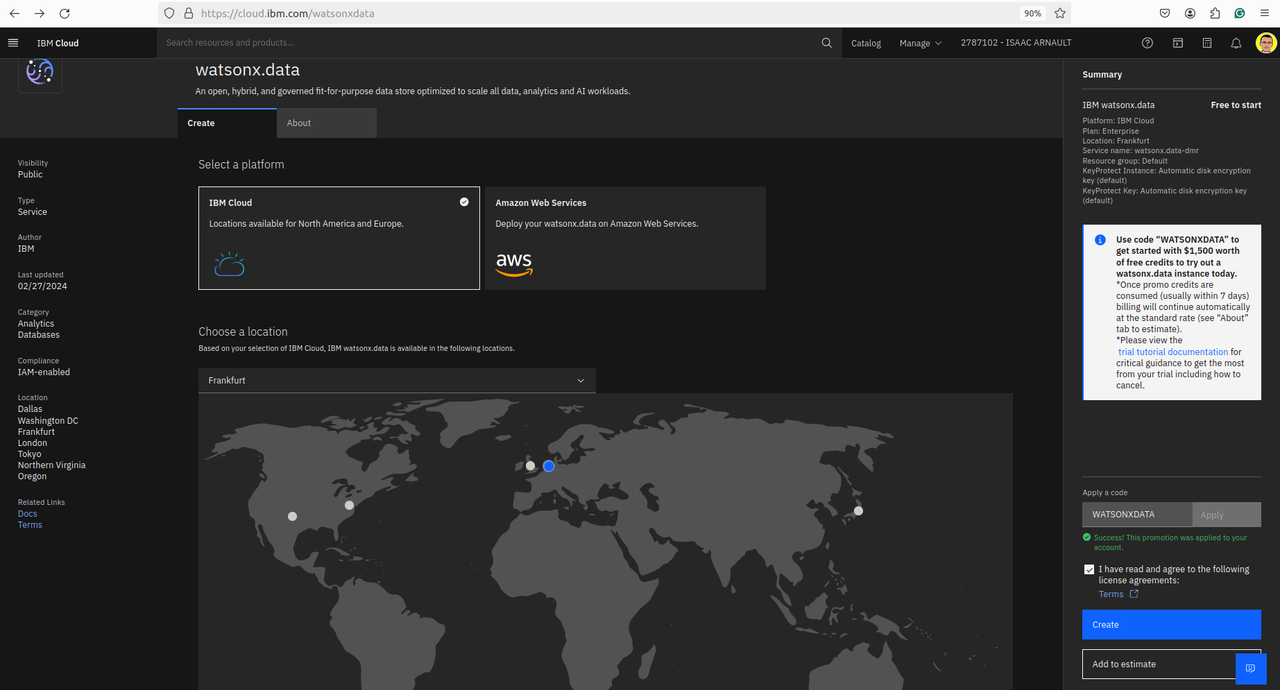Viewport: 1280px width, 690px height.
Task: Click the 90% zoom level indicator
Action: click(1032, 13)
